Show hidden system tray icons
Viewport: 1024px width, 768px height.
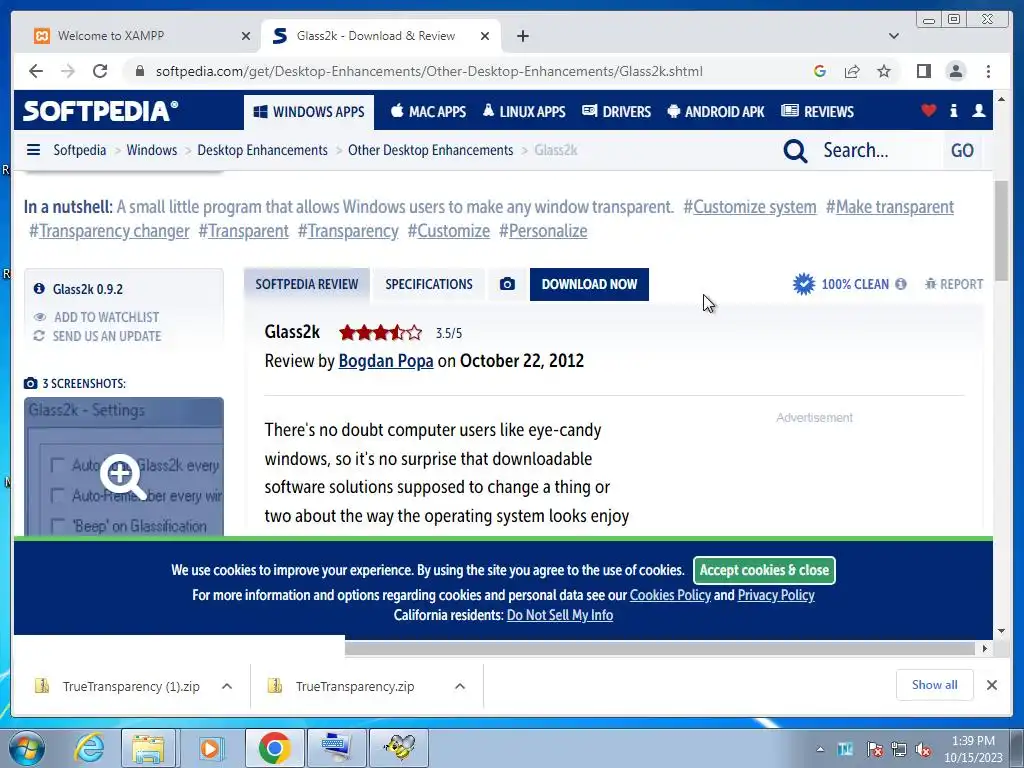click(x=820, y=749)
